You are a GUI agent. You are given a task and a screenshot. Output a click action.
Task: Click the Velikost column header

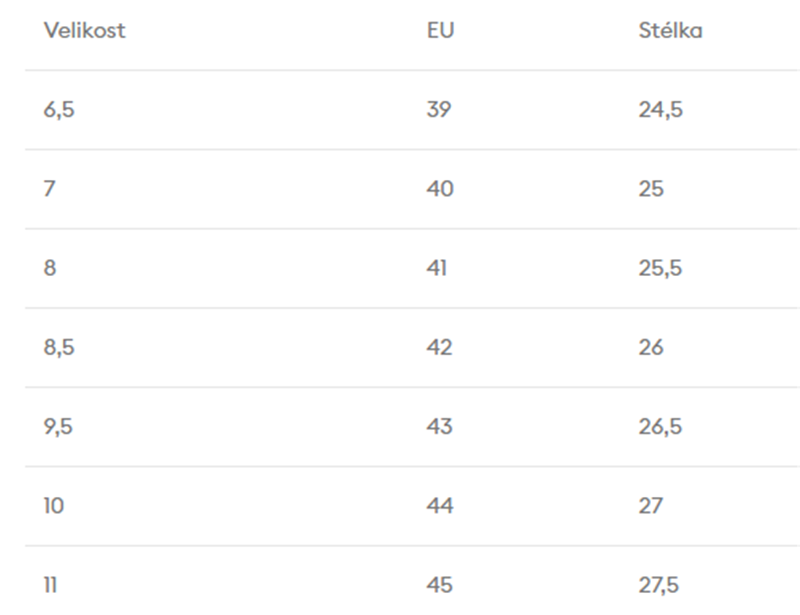click(x=84, y=31)
